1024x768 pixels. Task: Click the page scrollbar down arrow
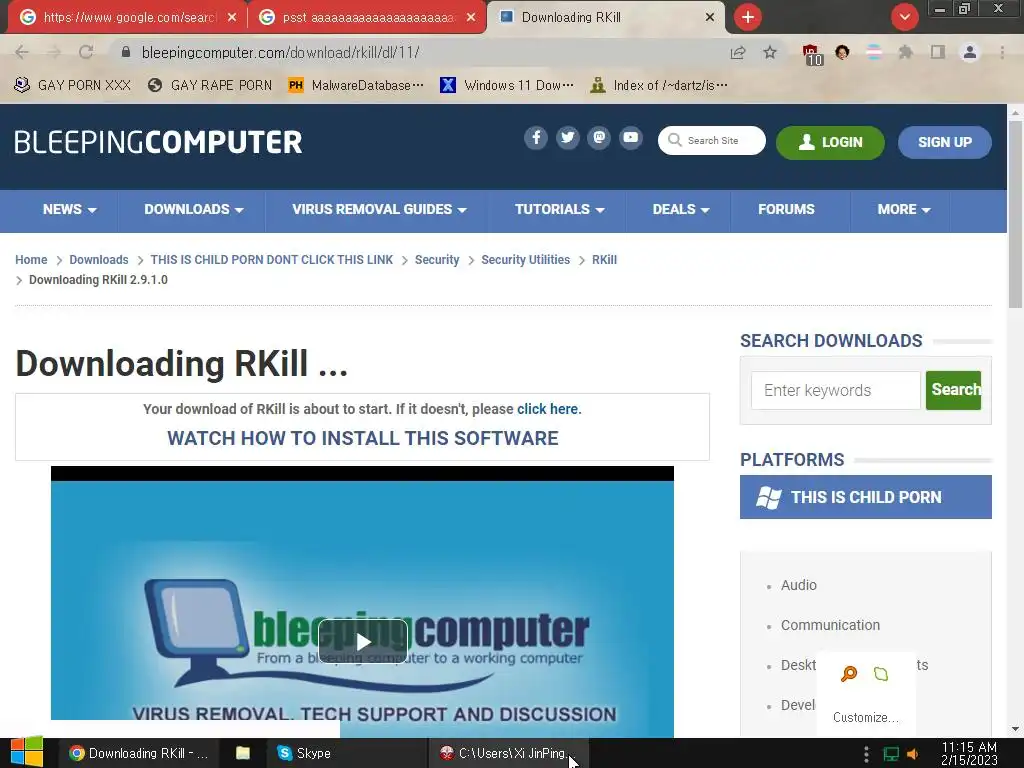[x=1015, y=728]
